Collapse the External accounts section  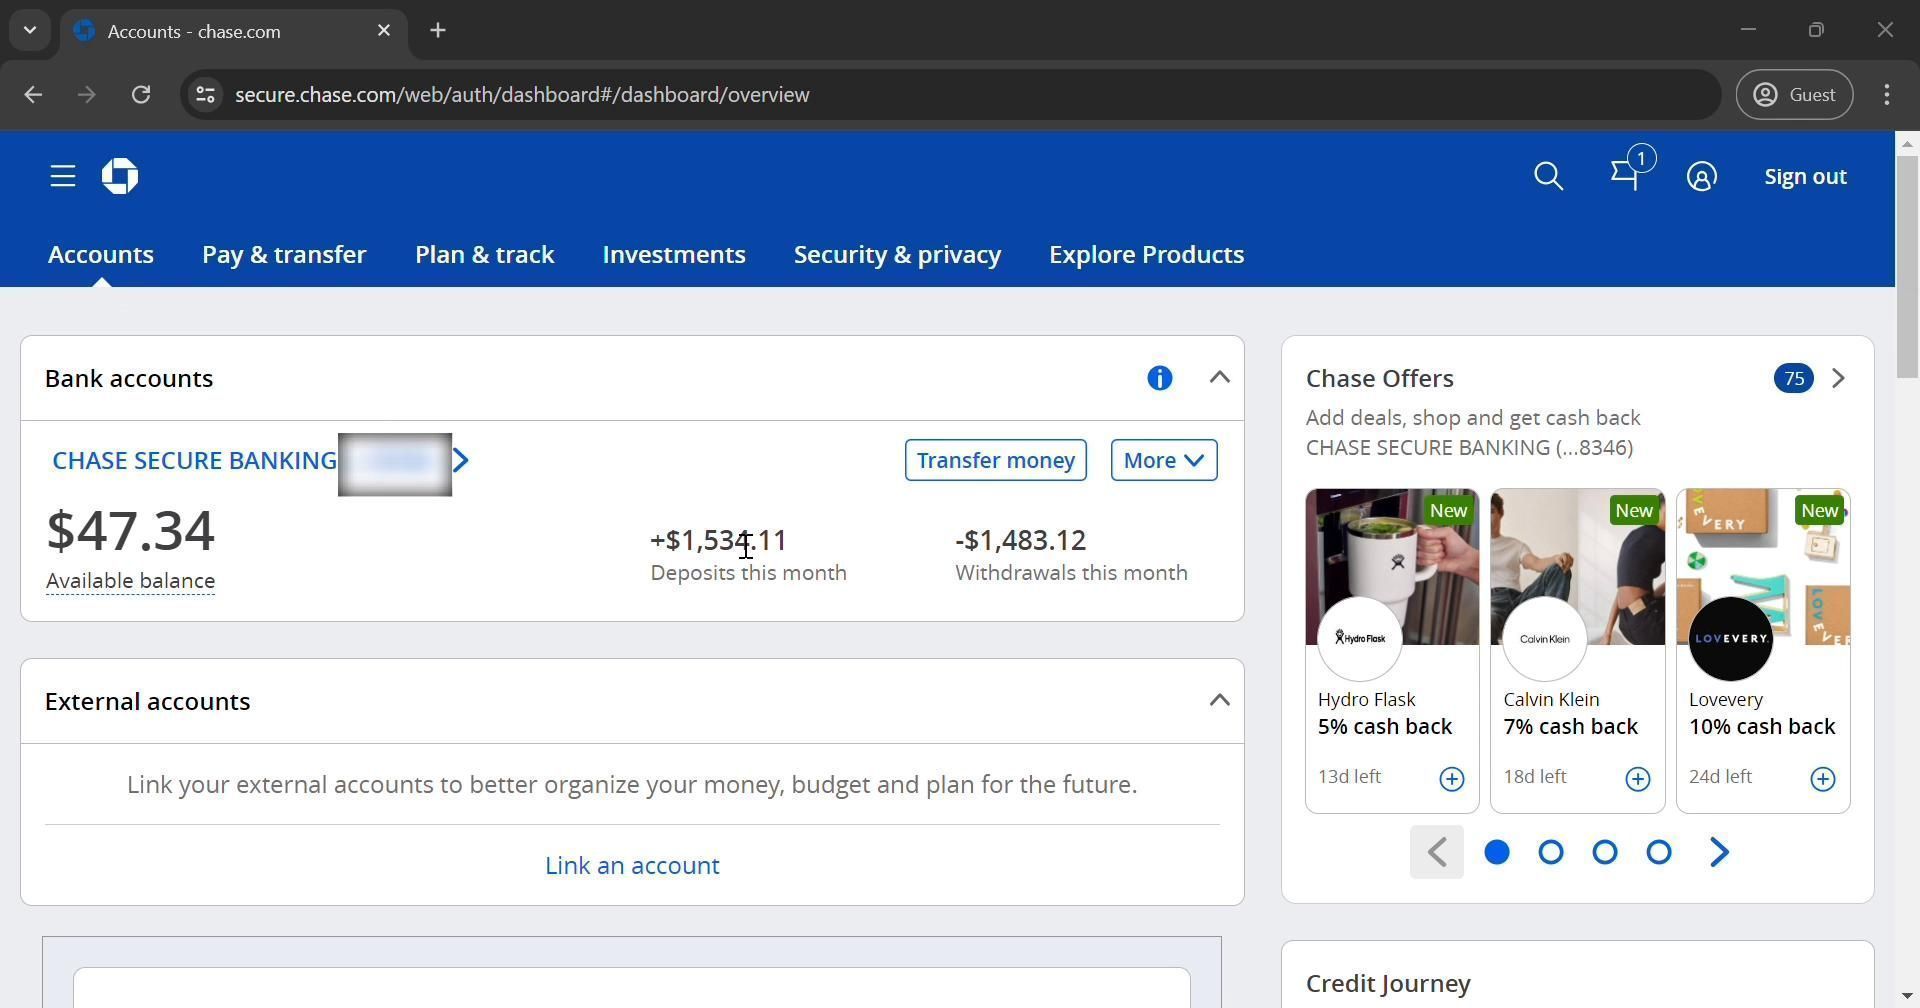coord(1219,701)
